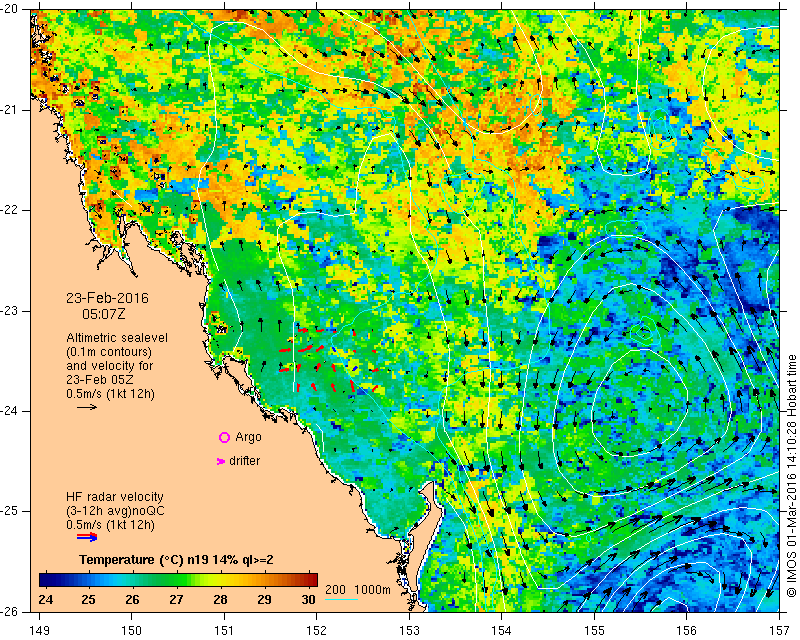Click the longitude axis label 157

click(x=780, y=631)
